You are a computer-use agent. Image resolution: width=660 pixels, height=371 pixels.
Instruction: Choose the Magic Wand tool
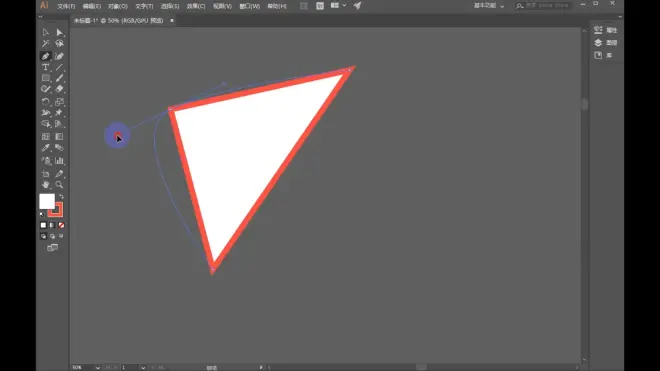coord(45,43)
